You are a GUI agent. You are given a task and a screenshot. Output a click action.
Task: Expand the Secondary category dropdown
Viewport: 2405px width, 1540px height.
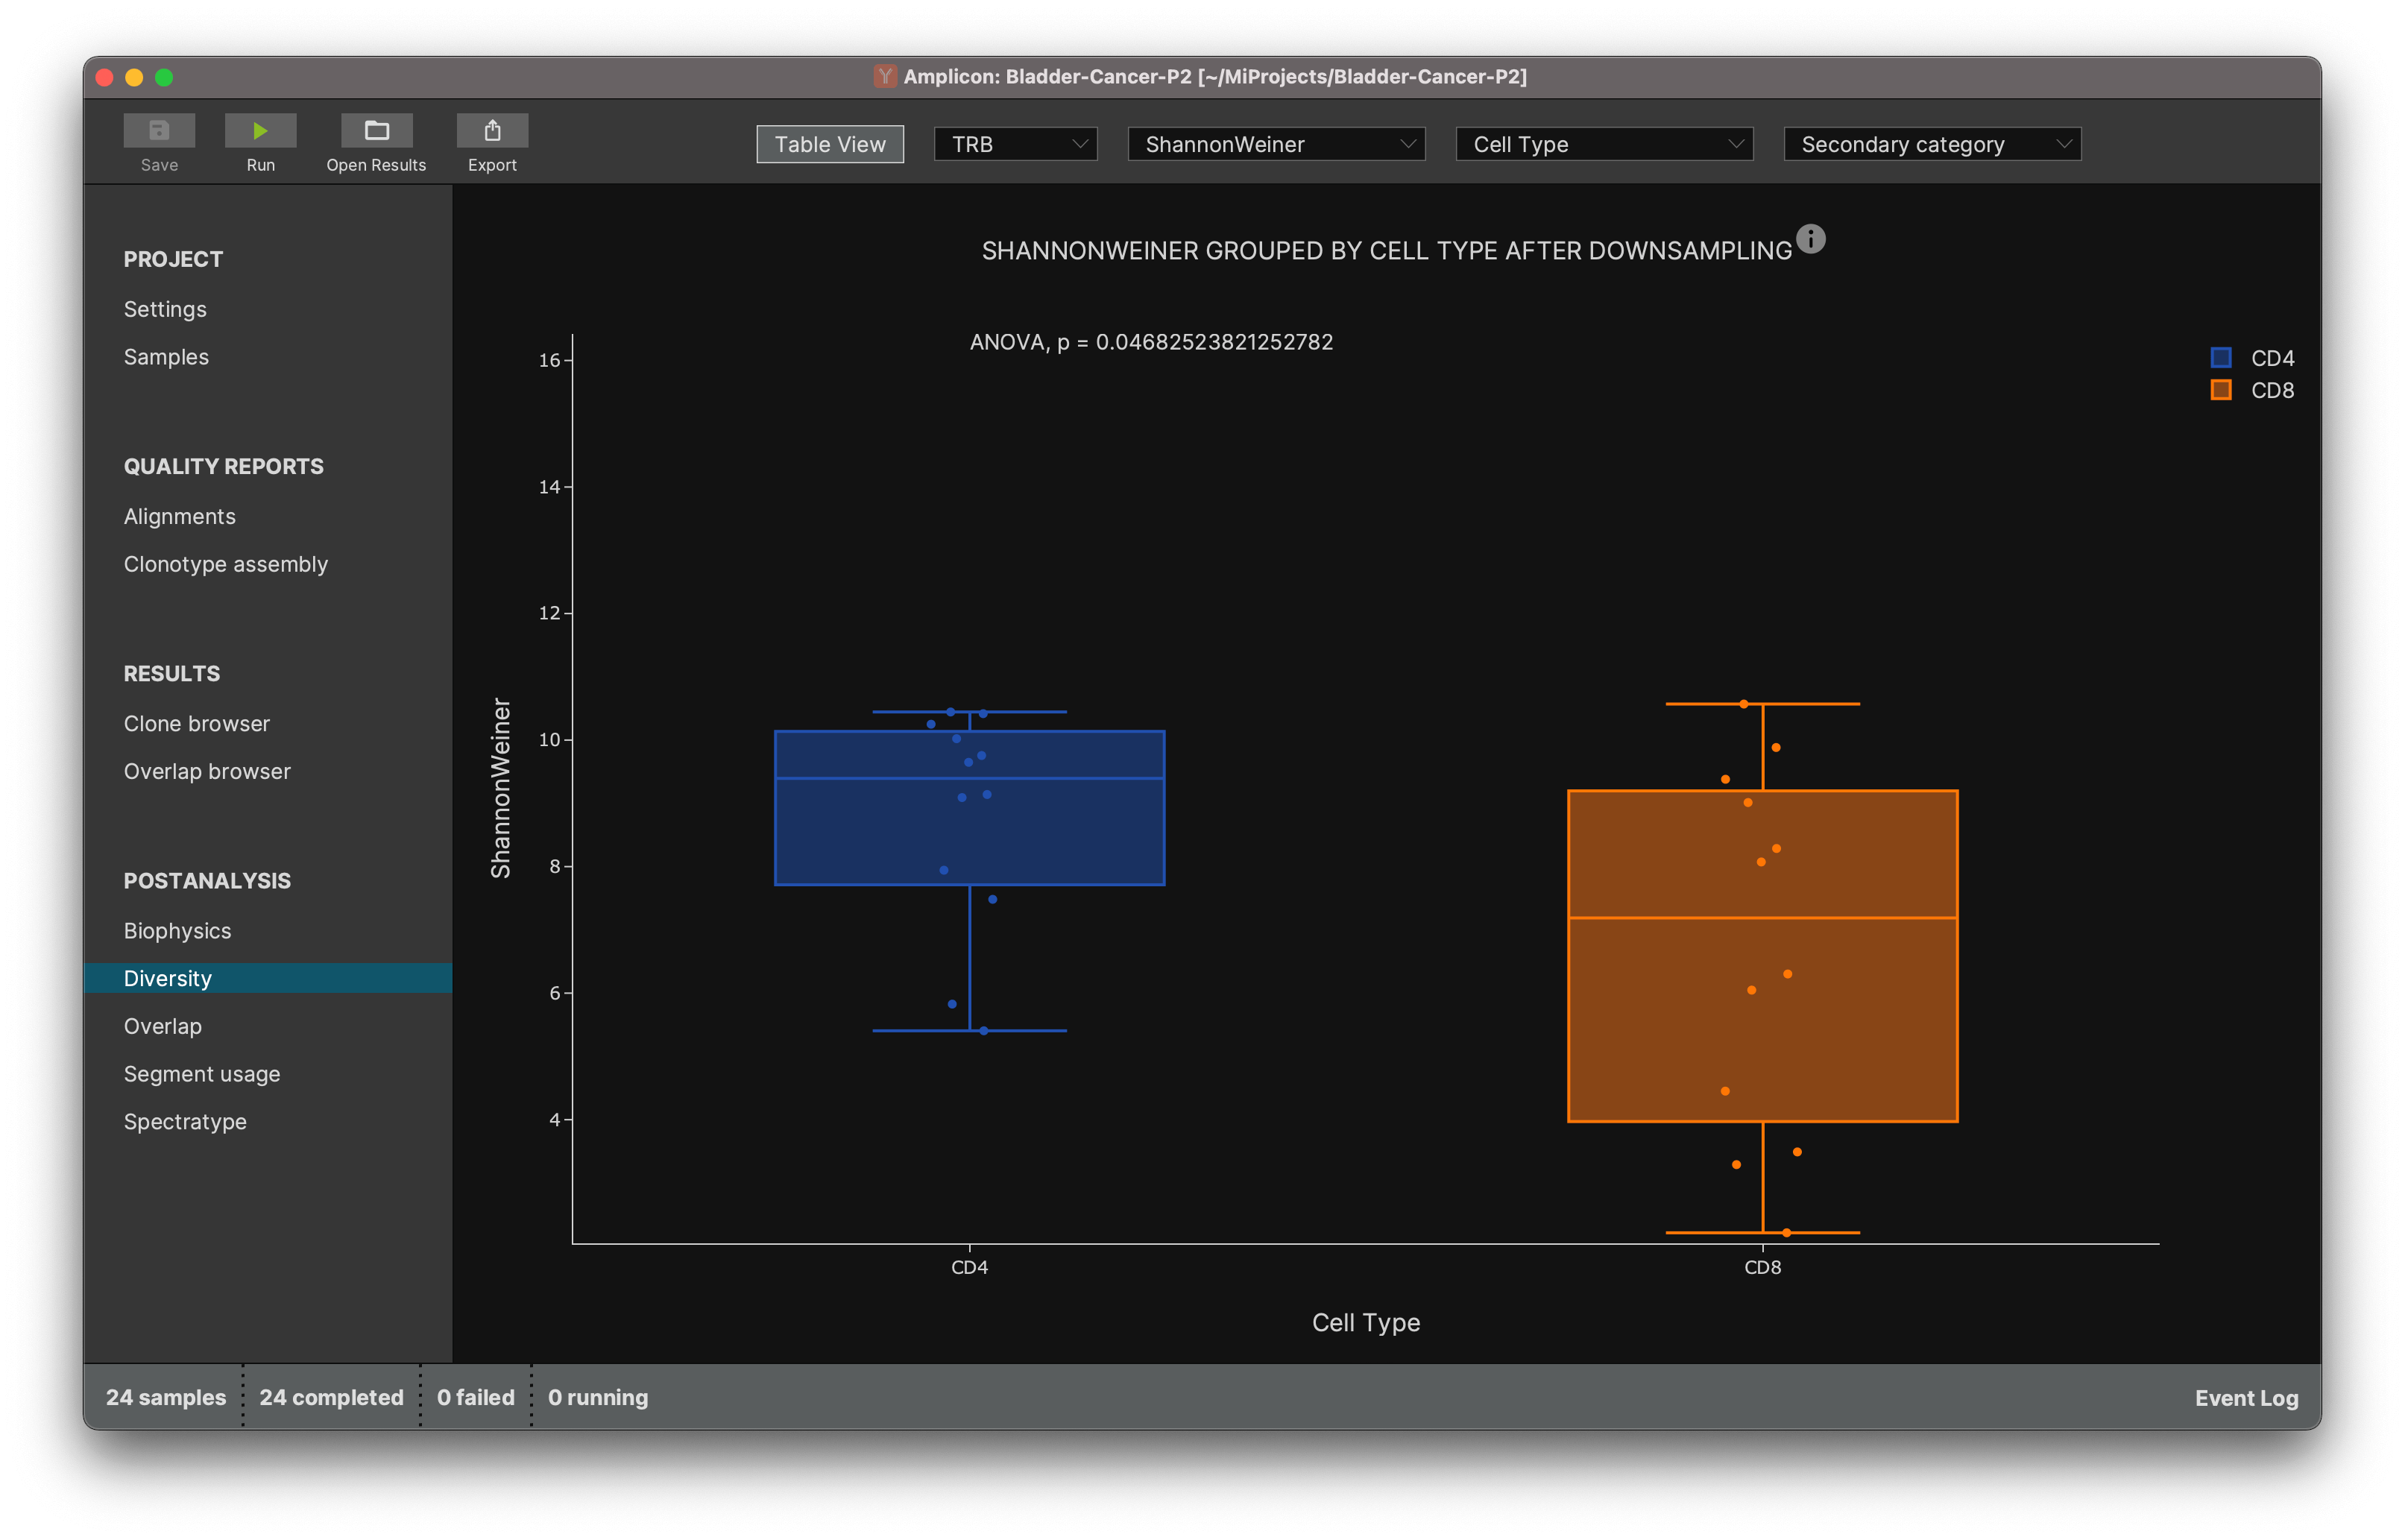[1932, 144]
